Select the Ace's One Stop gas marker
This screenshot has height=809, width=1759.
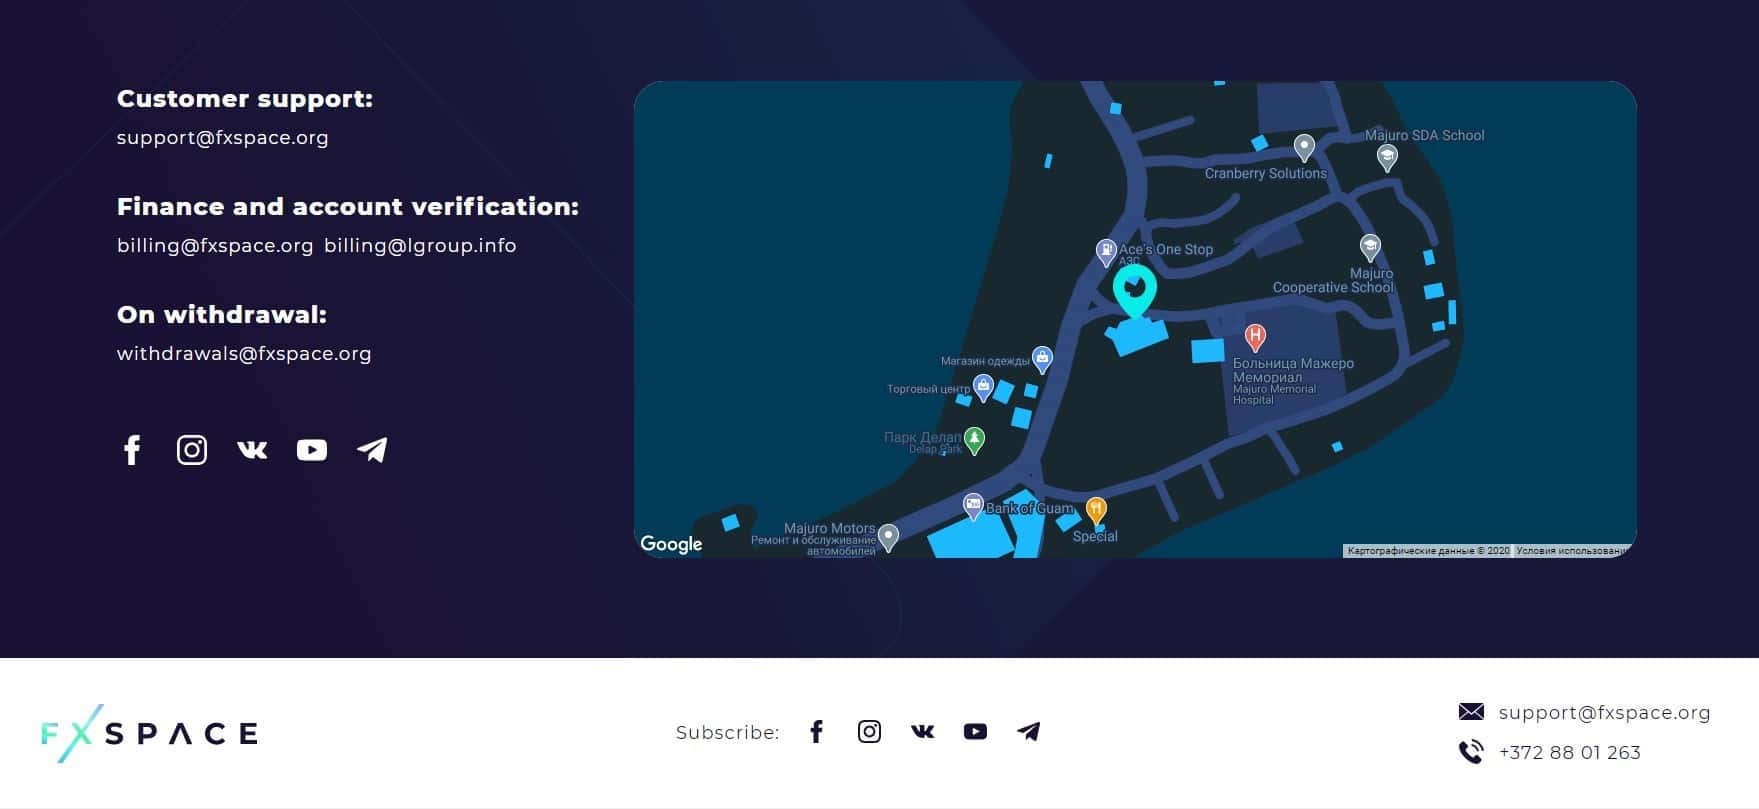(x=1106, y=252)
